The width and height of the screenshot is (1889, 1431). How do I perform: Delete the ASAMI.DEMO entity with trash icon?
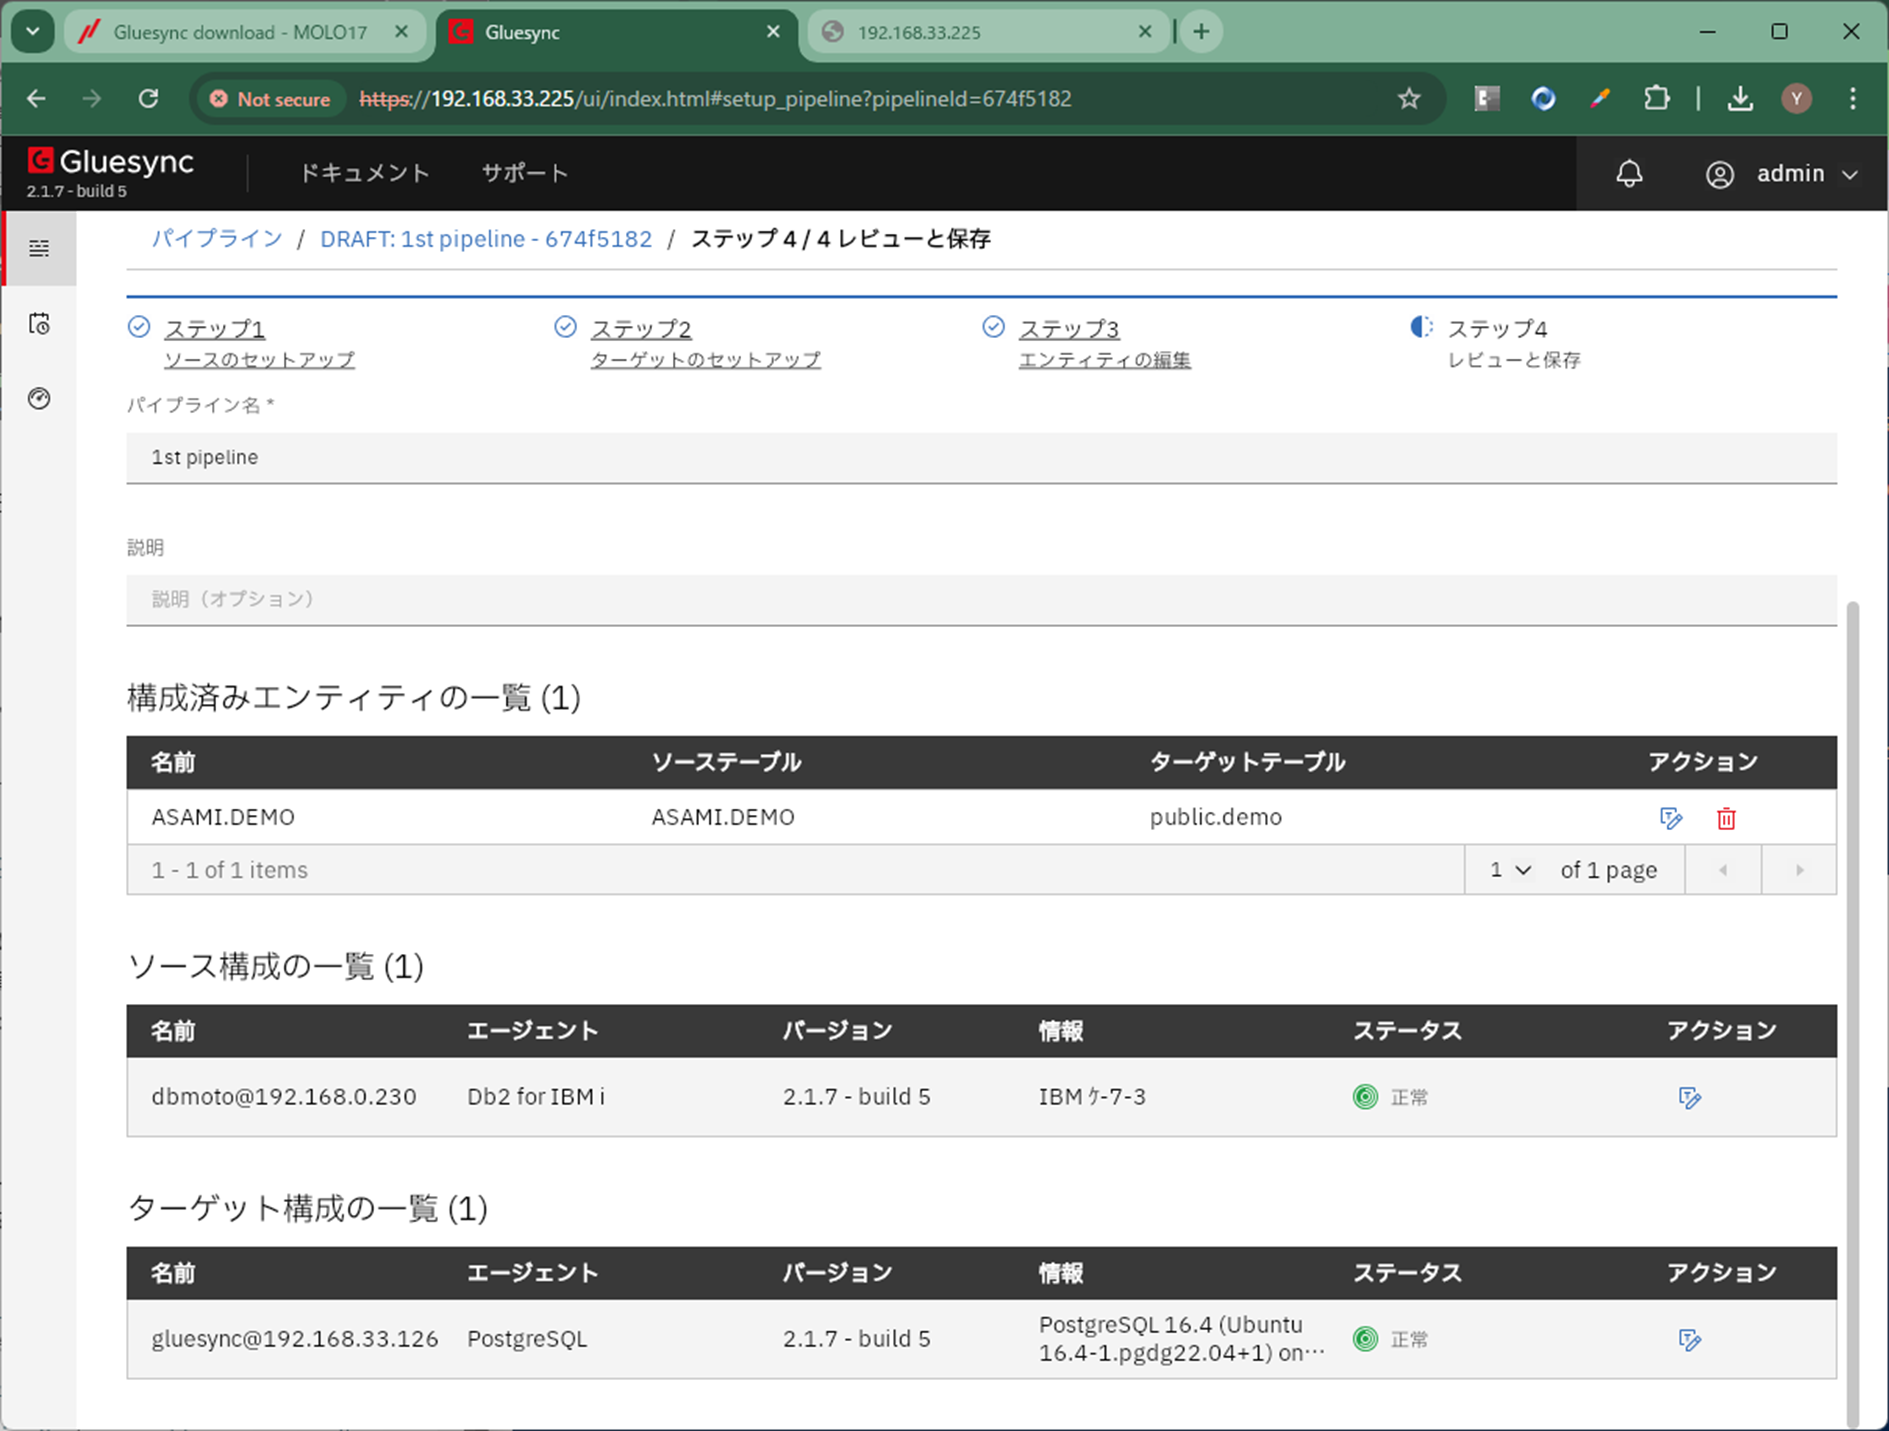(x=1726, y=818)
